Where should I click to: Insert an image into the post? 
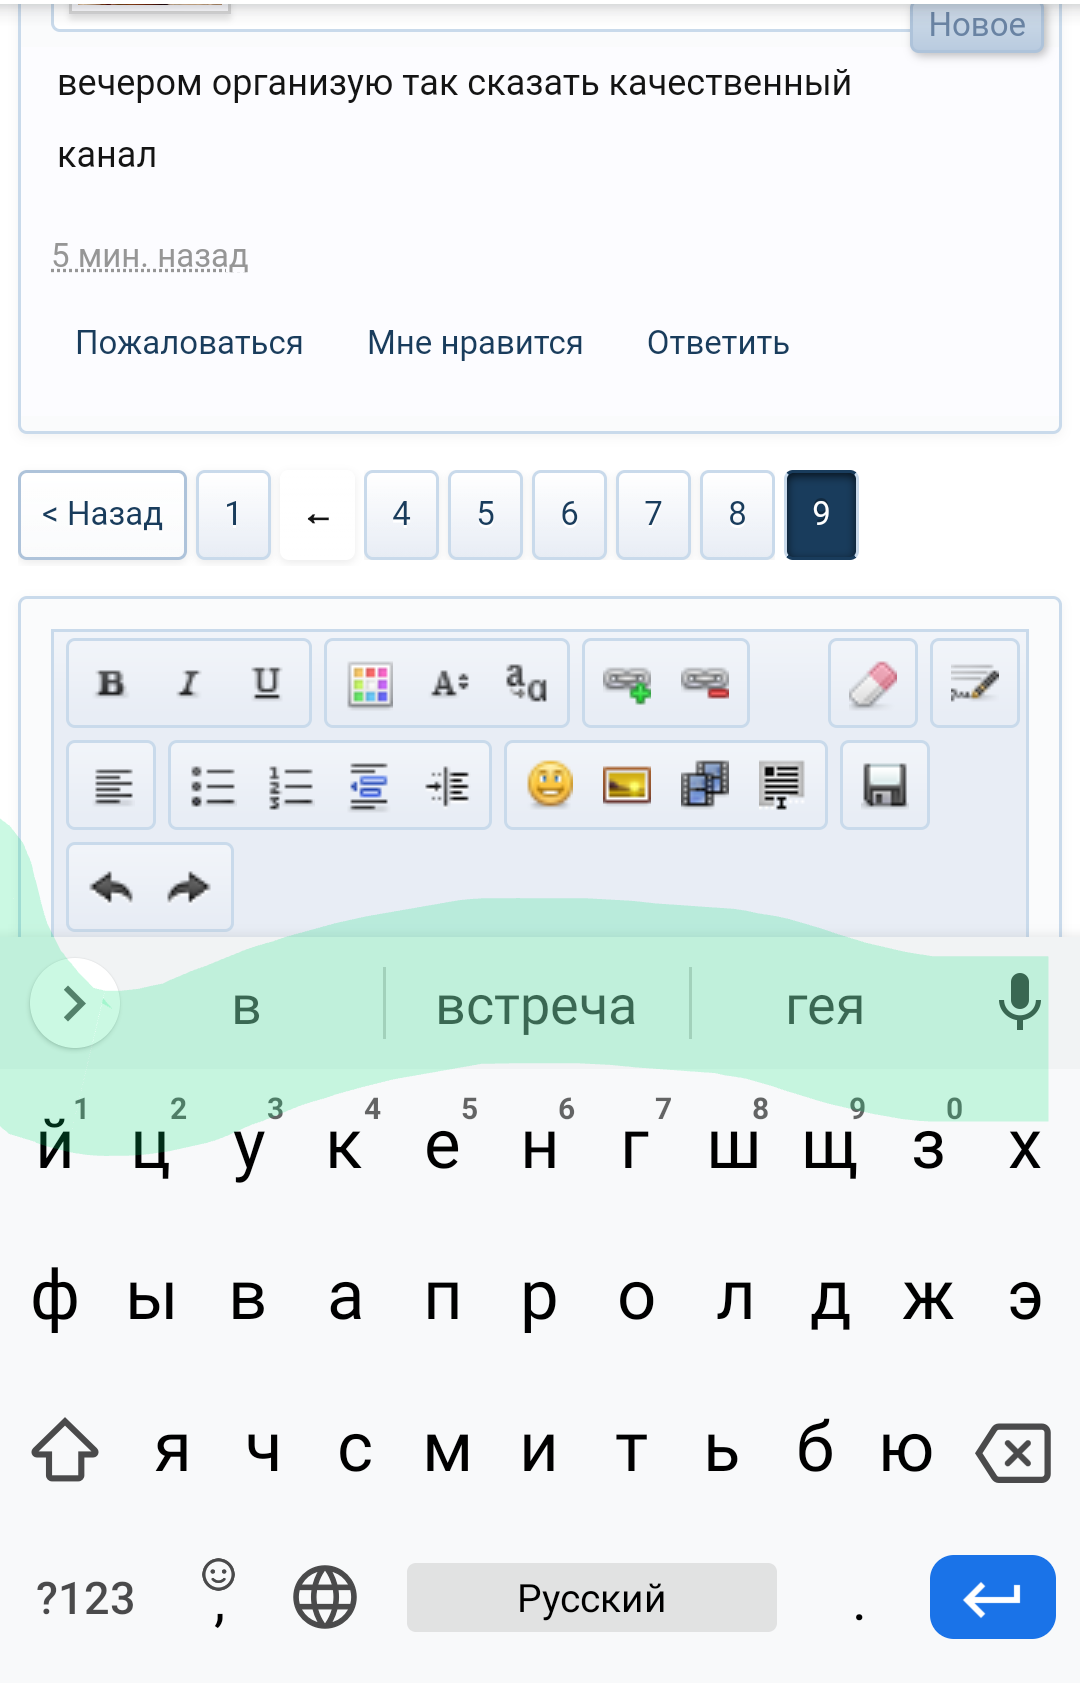point(627,785)
